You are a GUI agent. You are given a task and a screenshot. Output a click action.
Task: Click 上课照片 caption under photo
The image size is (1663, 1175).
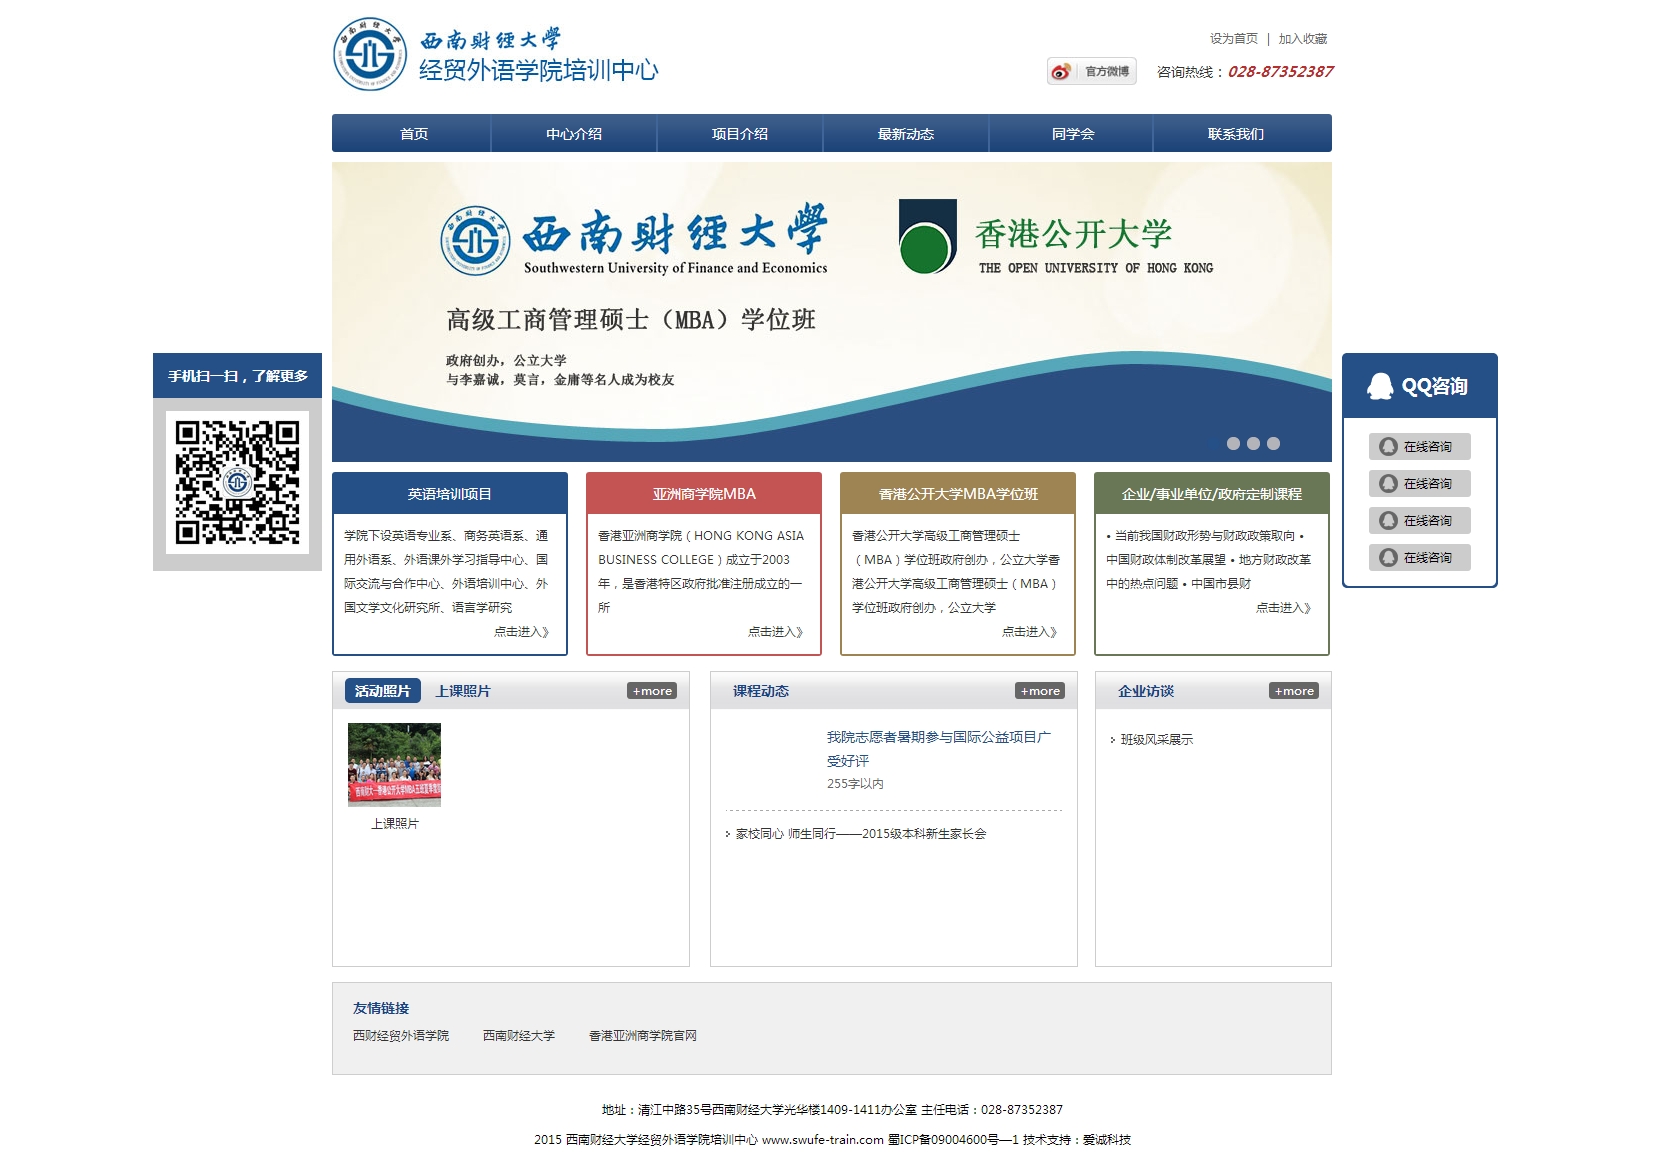(x=395, y=824)
